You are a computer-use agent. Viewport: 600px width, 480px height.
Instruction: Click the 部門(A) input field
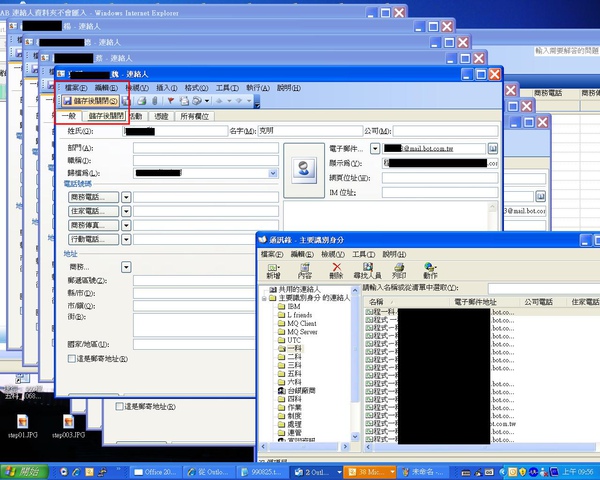(206, 148)
